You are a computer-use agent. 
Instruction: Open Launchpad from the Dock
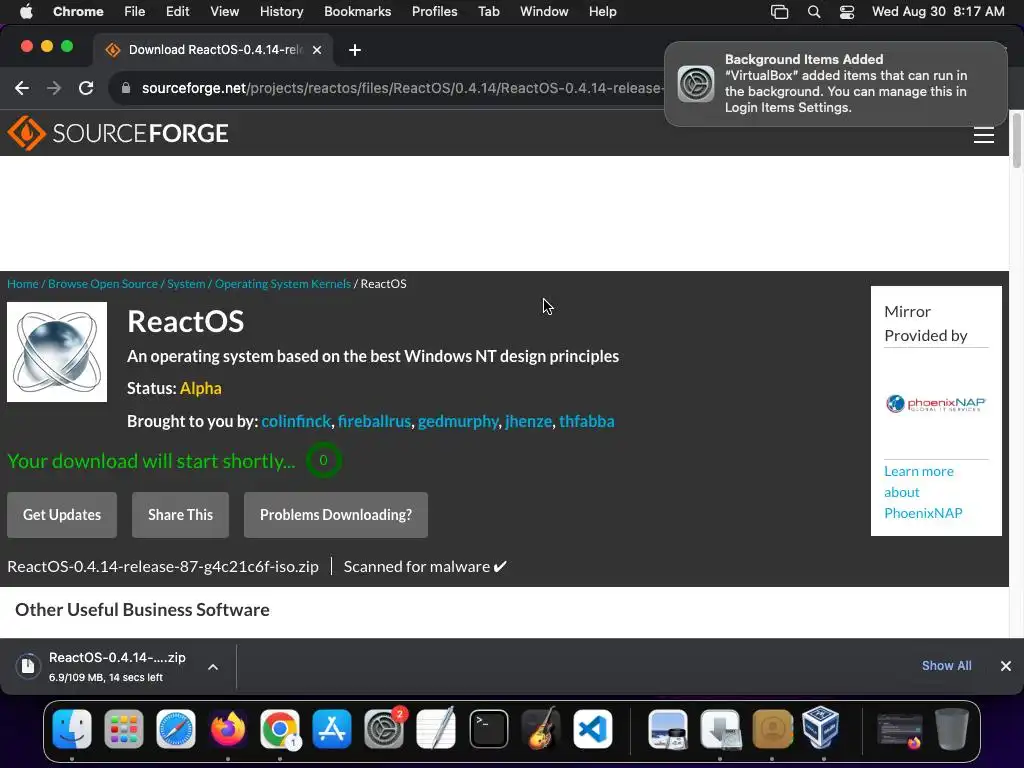tap(123, 729)
